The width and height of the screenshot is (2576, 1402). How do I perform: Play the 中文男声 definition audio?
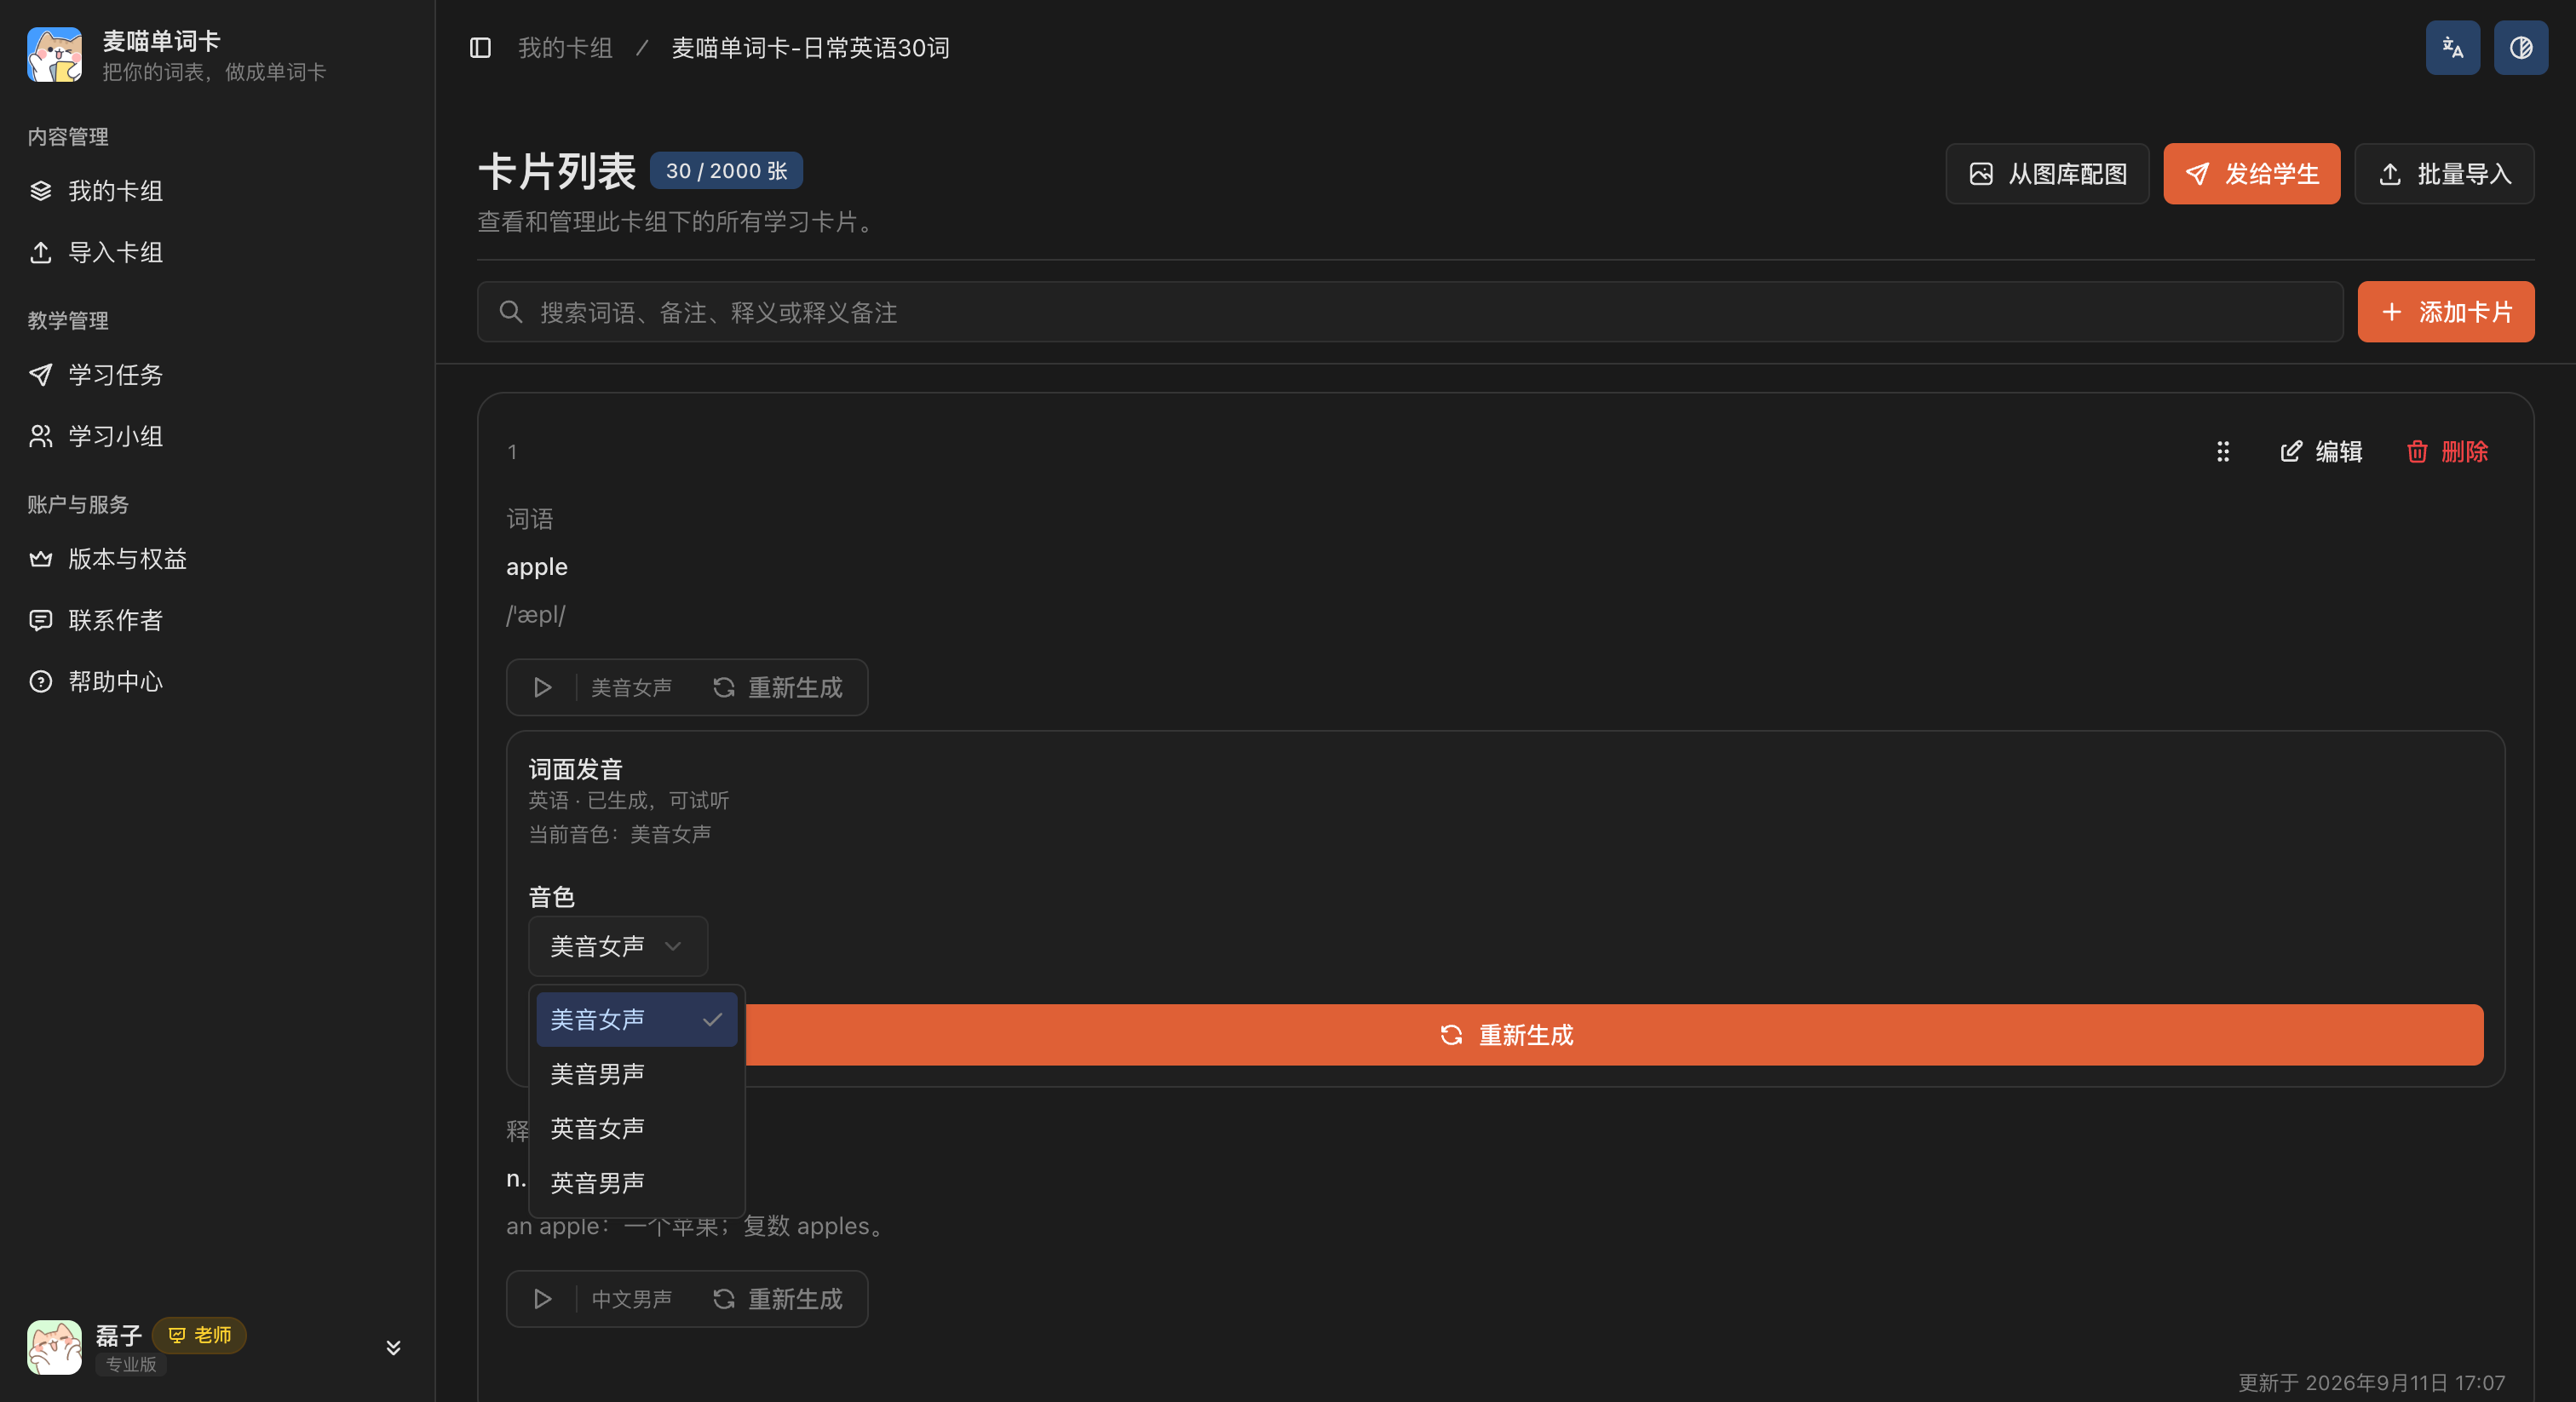click(x=542, y=1299)
